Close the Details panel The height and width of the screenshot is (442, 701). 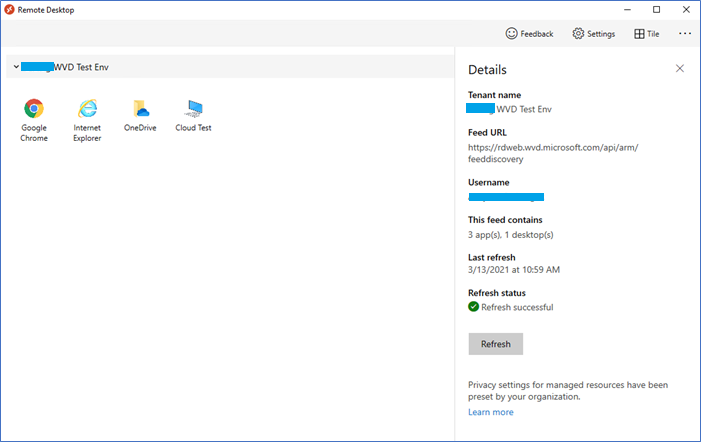click(680, 68)
